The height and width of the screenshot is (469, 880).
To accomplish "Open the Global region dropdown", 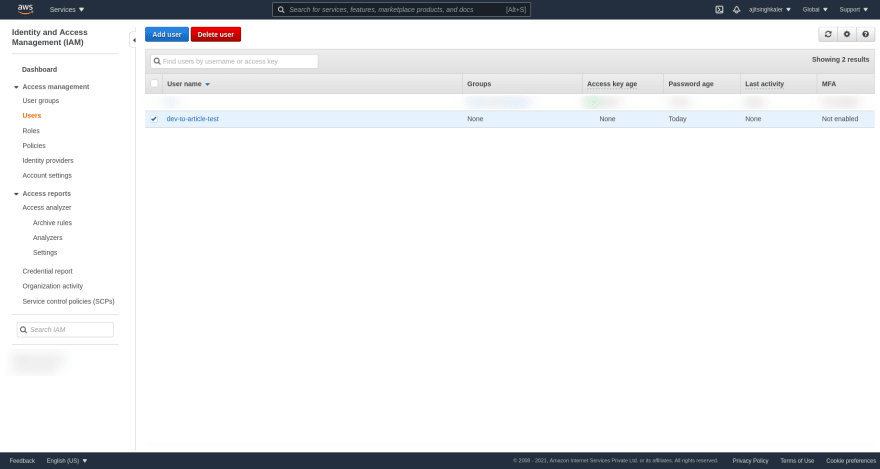I will (x=815, y=10).
